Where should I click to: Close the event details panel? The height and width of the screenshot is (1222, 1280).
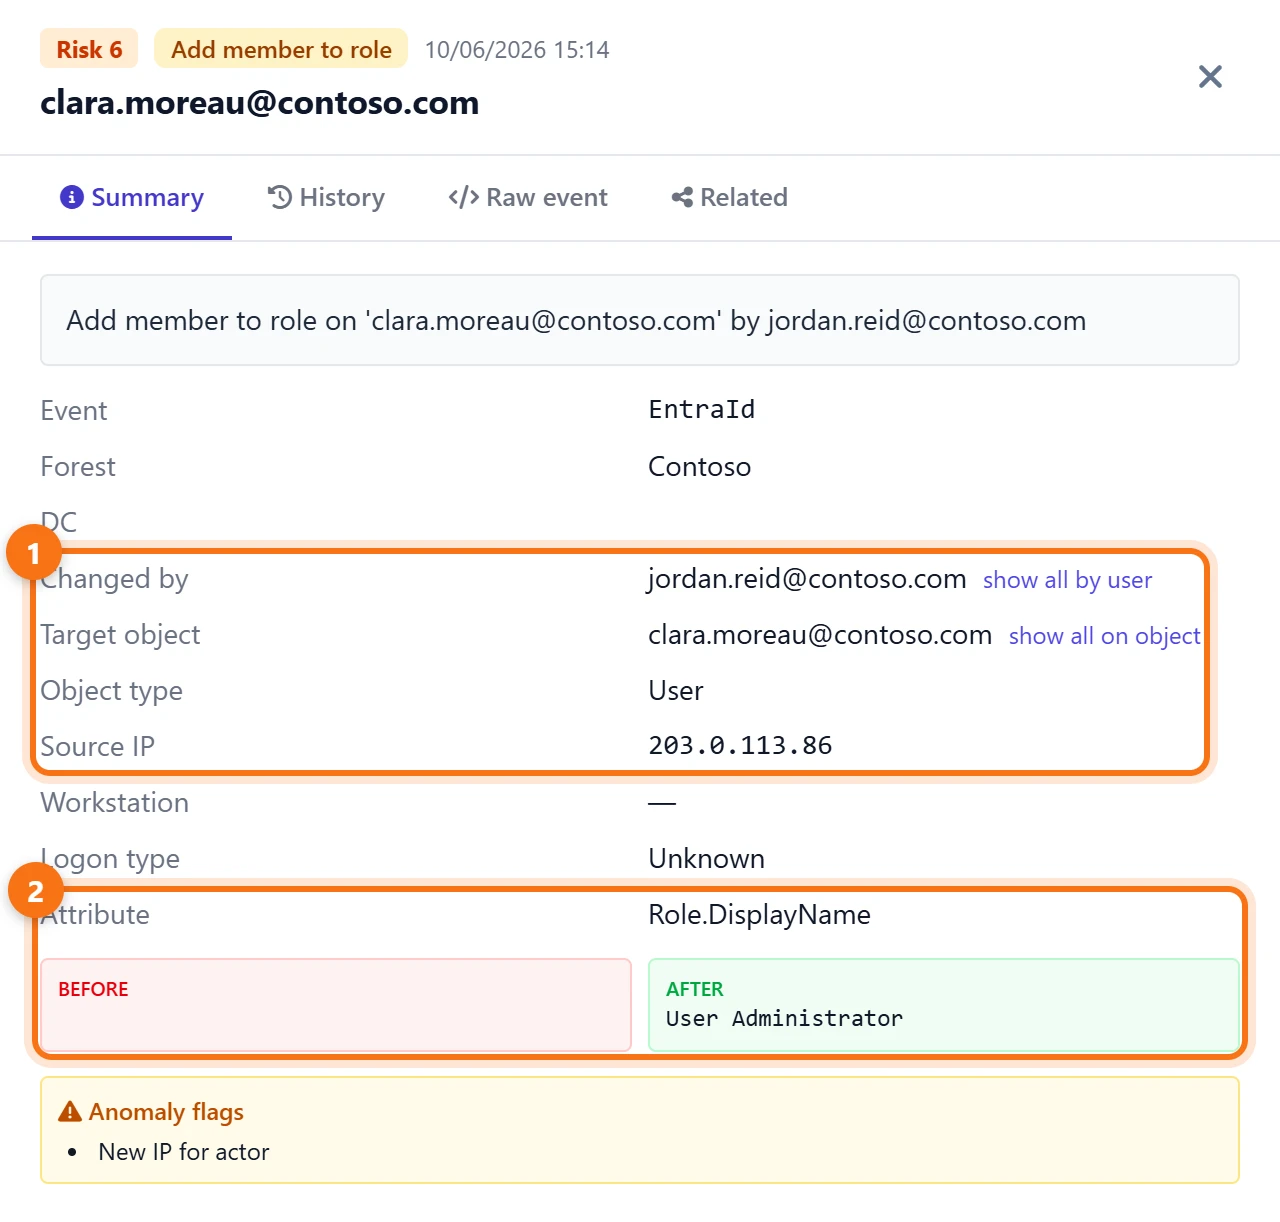(x=1210, y=77)
